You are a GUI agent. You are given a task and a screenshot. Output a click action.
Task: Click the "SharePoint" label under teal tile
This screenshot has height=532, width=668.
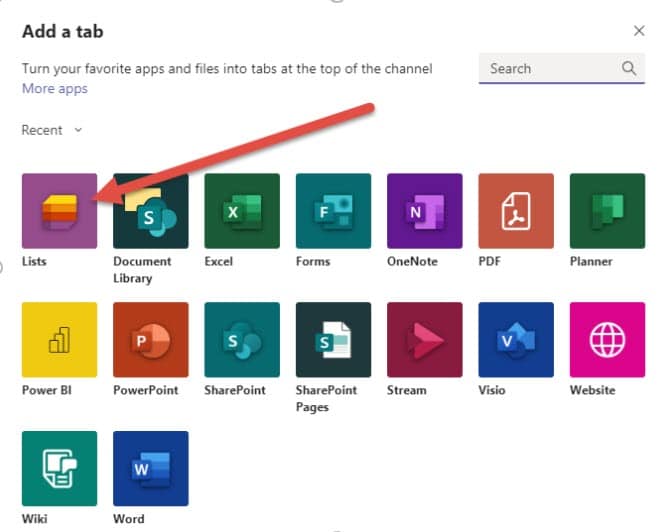[x=235, y=390]
